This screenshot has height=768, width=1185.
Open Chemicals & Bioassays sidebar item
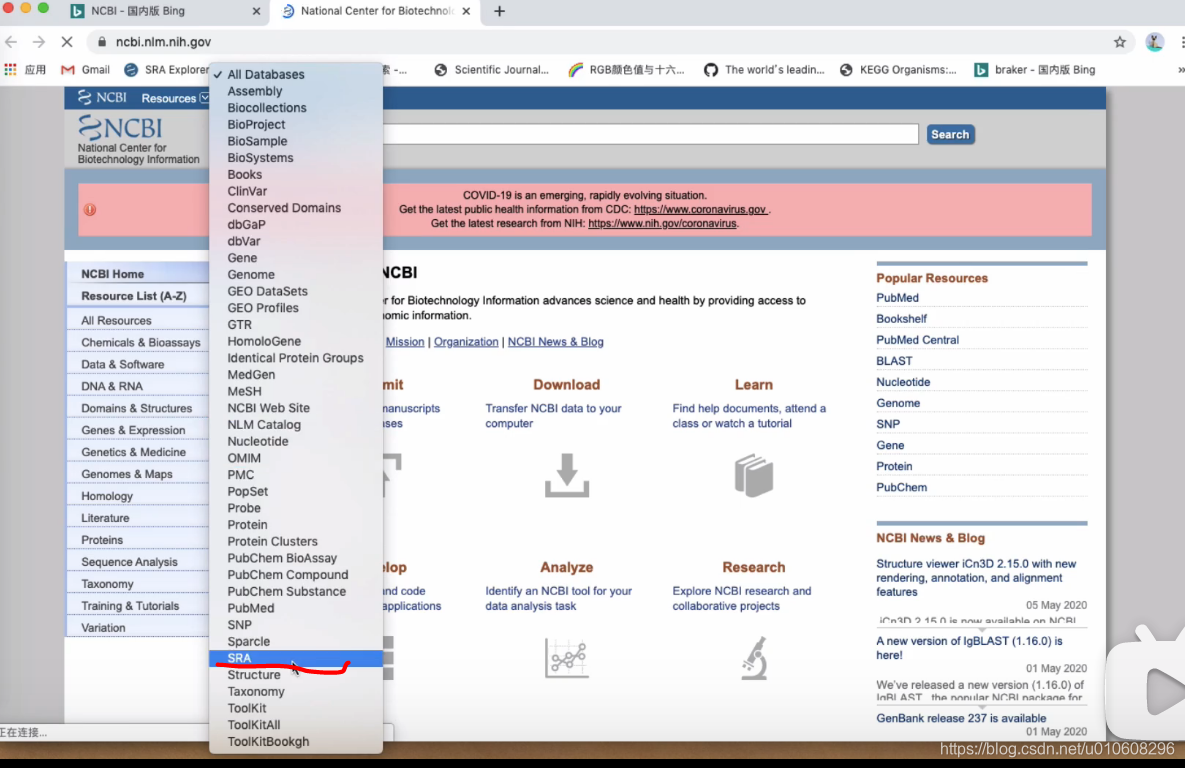141,342
